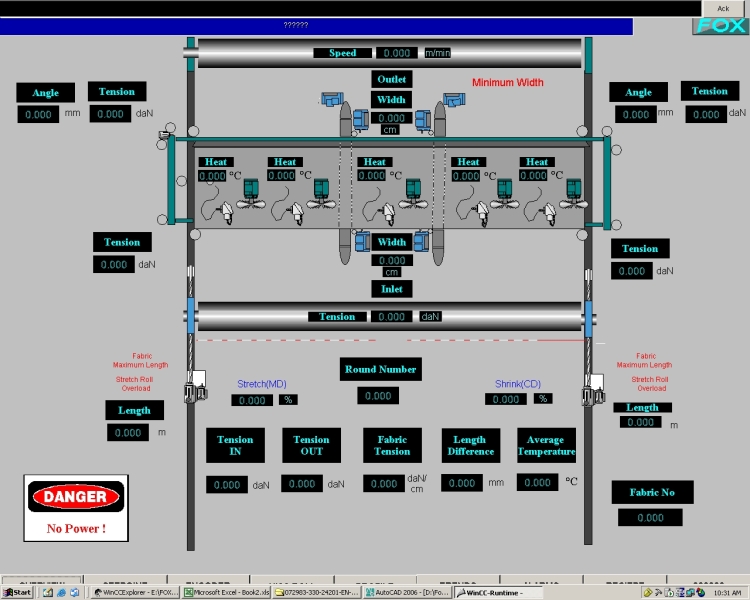This screenshot has height=600, width=750.
Task: Click the Round Number value field
Action: 378,396
